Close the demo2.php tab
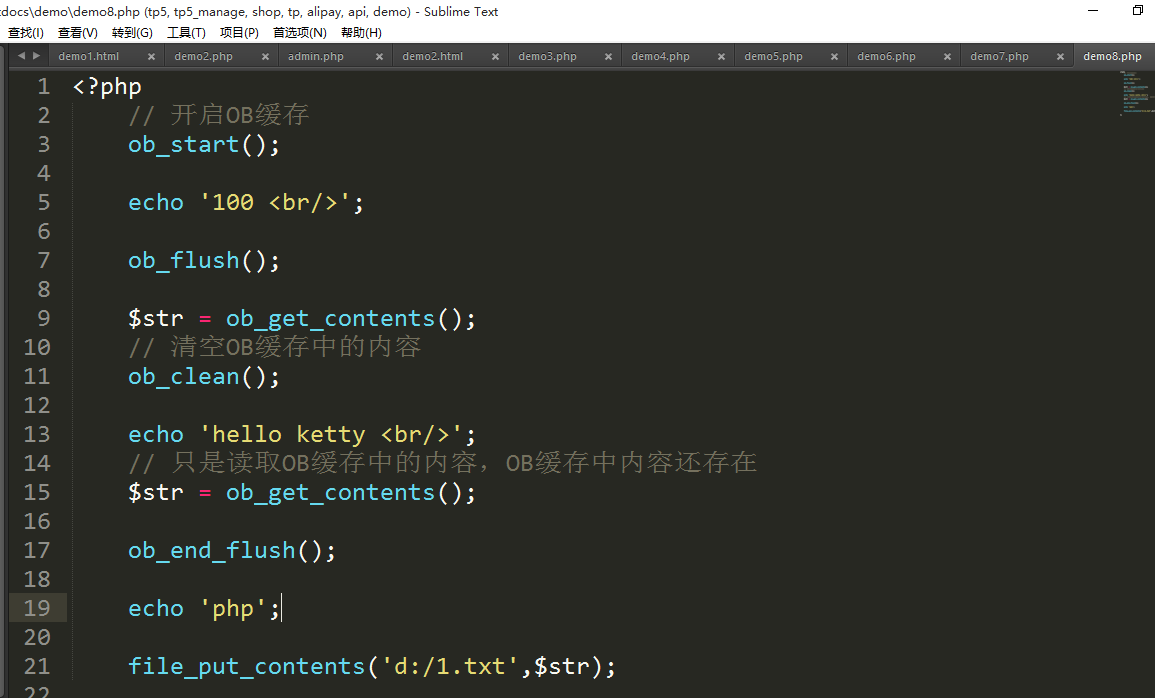The width and height of the screenshot is (1155, 698). point(265,57)
